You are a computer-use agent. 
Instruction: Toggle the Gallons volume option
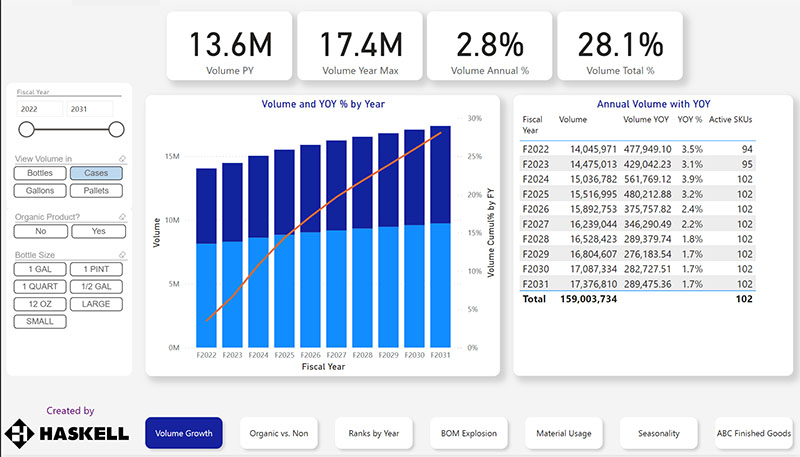coord(40,190)
